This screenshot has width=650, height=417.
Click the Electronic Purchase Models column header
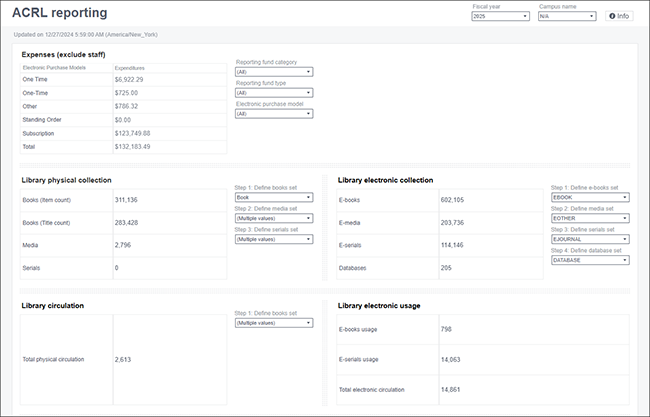coord(54,68)
